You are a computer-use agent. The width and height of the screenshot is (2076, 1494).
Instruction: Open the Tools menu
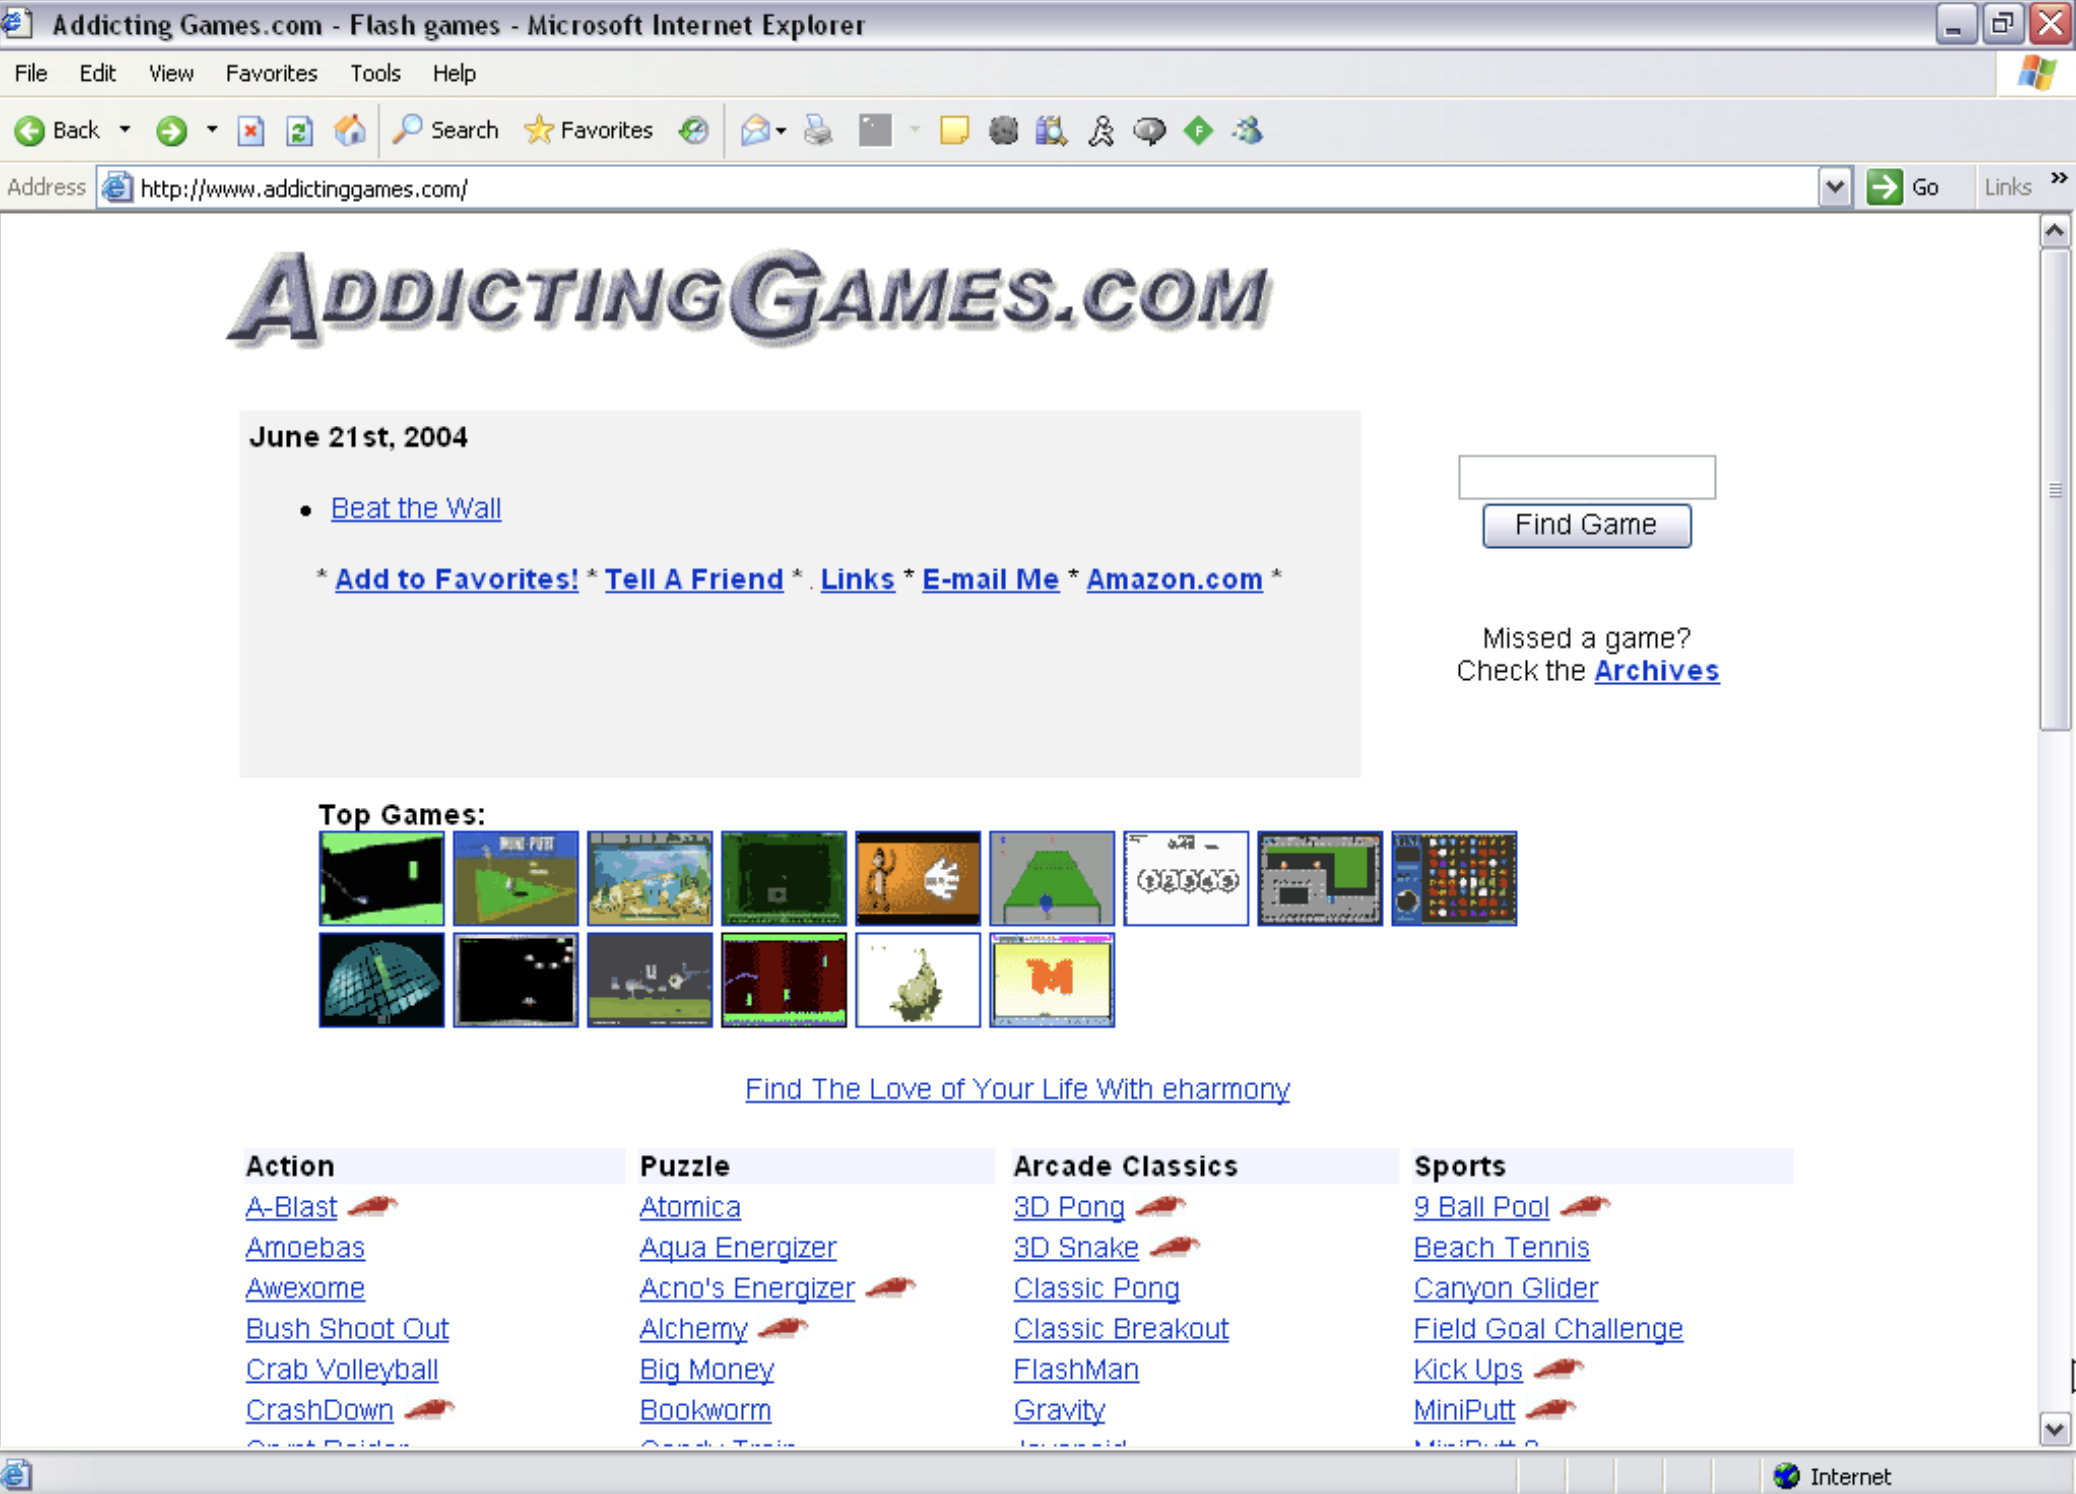pos(375,73)
